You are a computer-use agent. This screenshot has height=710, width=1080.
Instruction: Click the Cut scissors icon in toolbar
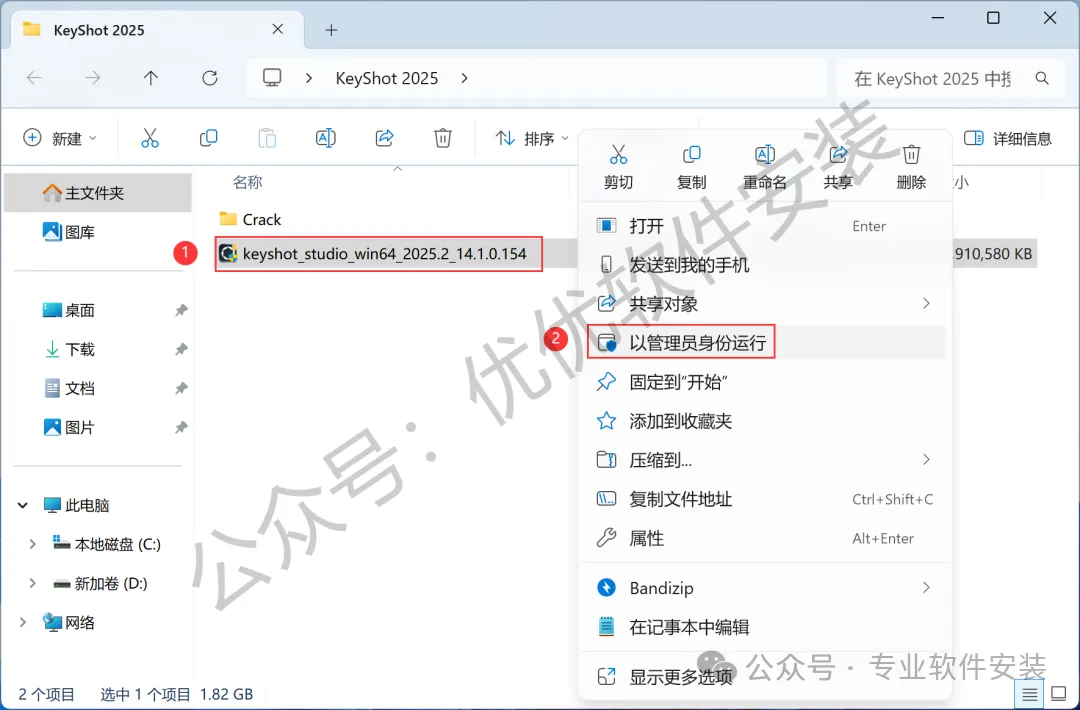point(149,138)
